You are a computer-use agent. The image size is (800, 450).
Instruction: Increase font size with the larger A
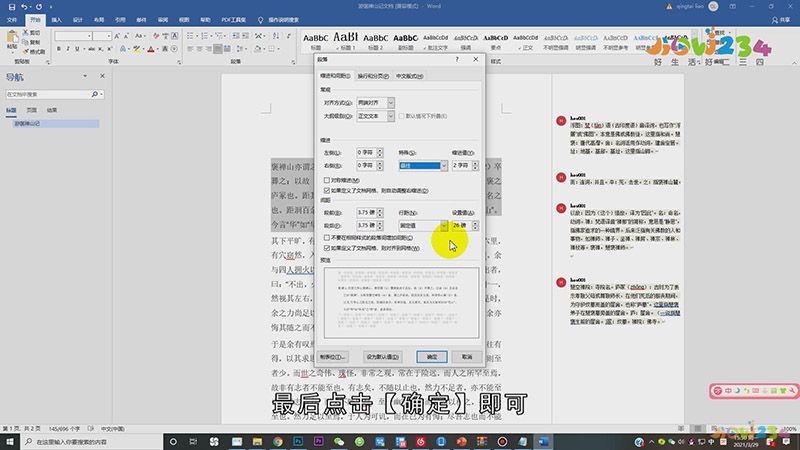(117, 36)
